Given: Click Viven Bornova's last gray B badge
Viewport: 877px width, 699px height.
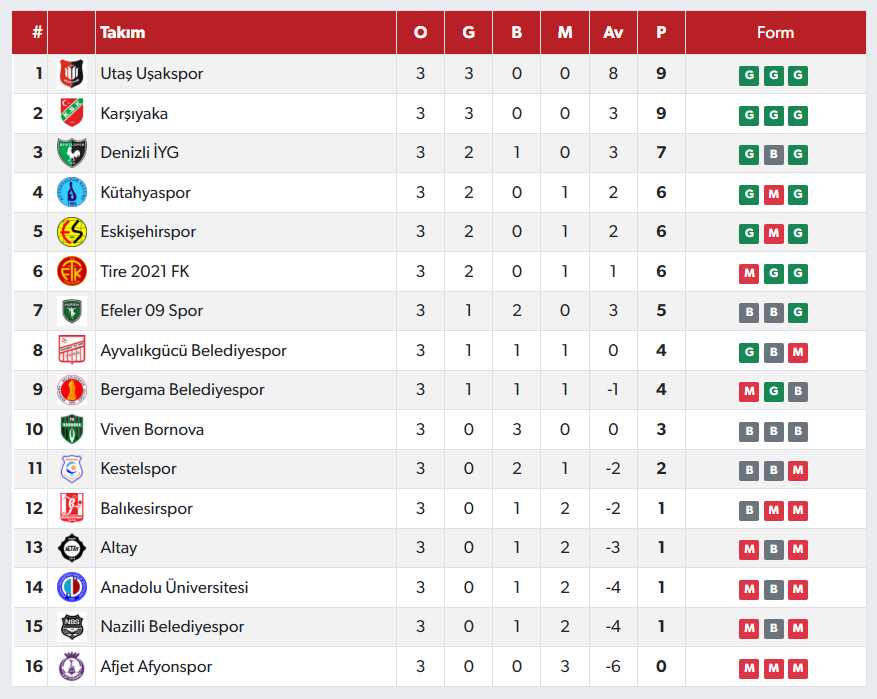Looking at the screenshot, I should pos(797,431).
